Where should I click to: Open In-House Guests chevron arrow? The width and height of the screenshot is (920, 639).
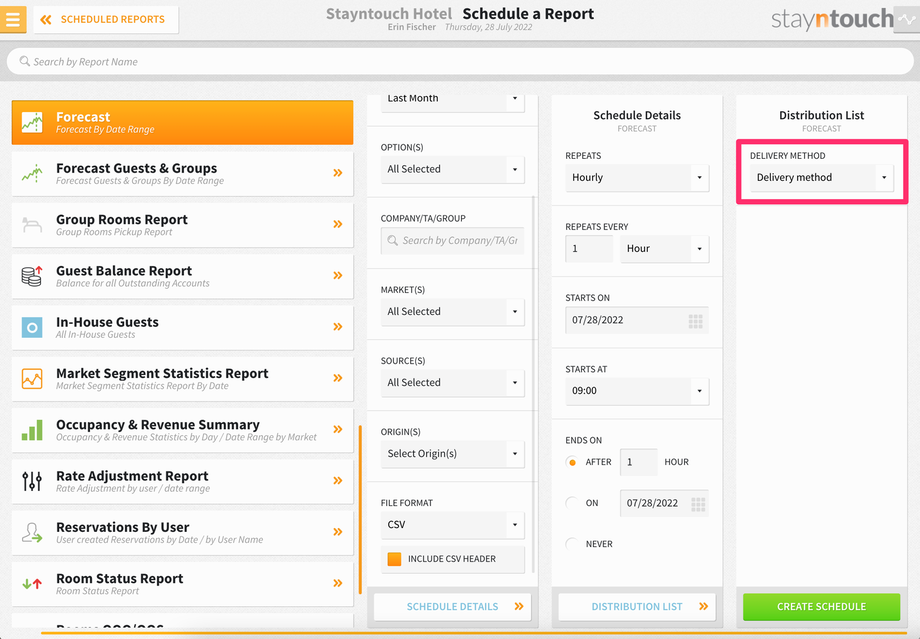[x=338, y=326]
